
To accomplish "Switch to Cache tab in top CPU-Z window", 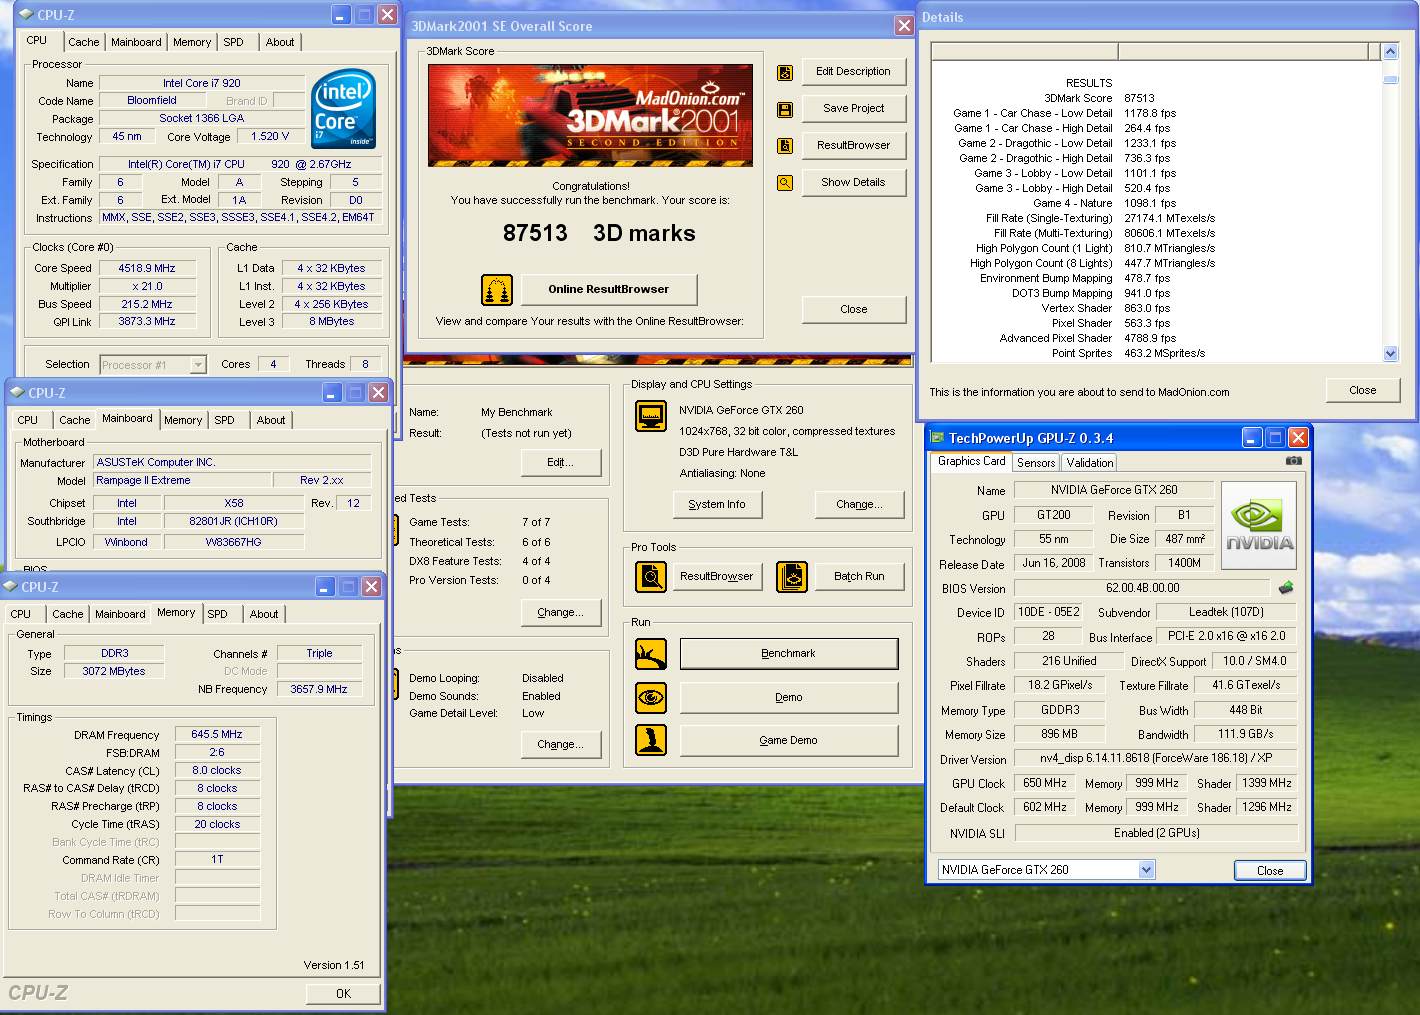I will tap(84, 42).
